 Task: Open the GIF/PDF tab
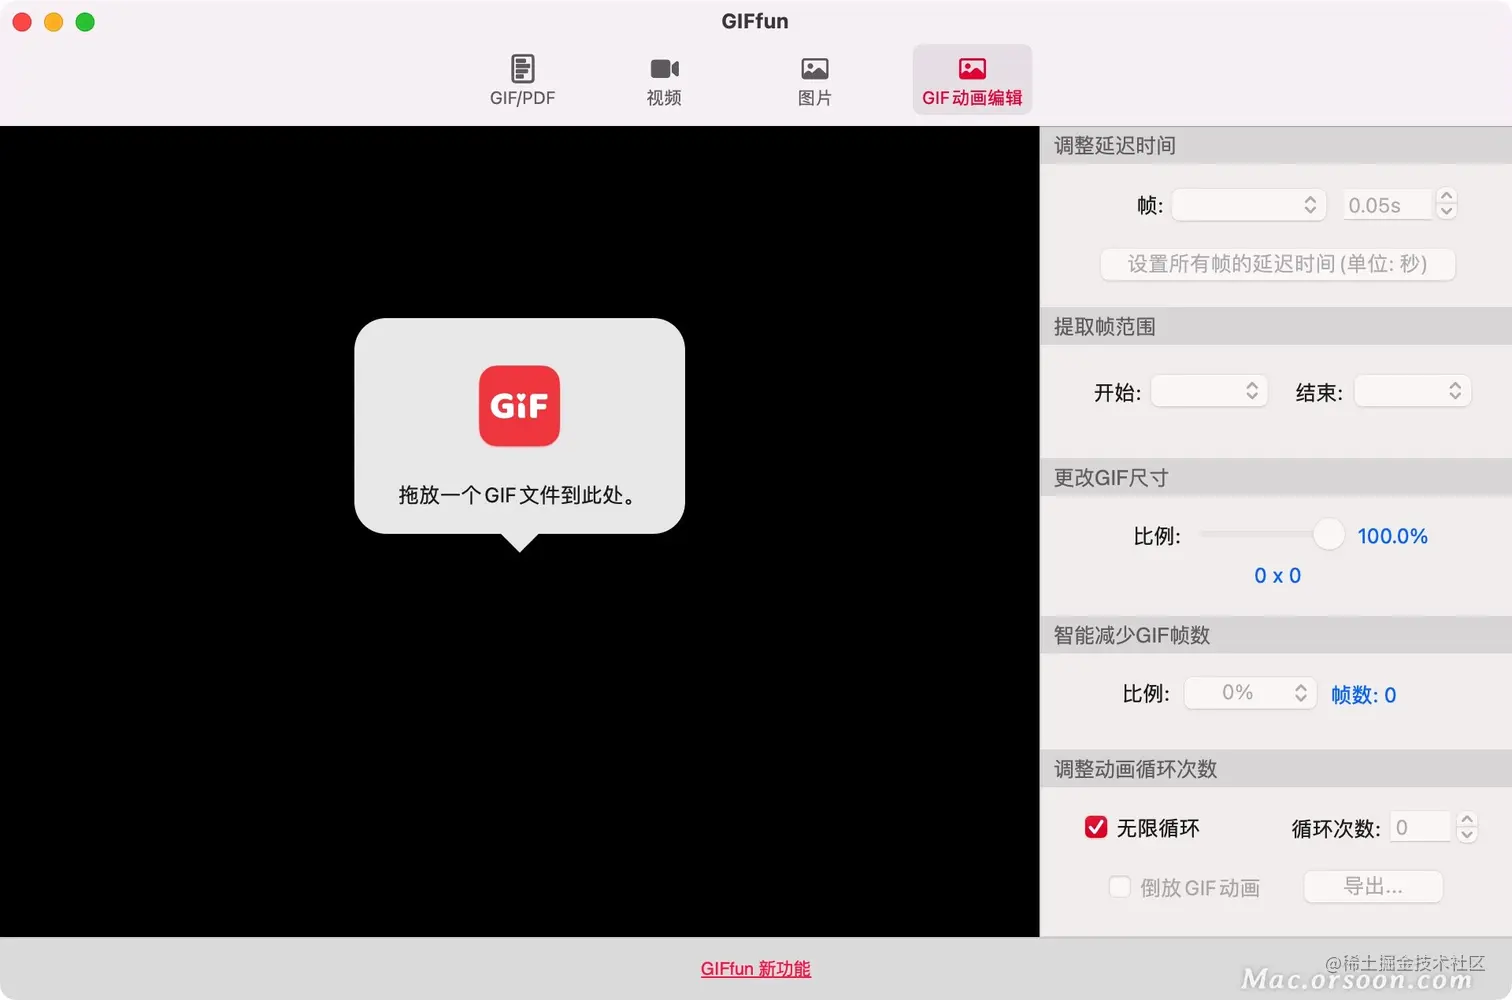tap(522, 80)
